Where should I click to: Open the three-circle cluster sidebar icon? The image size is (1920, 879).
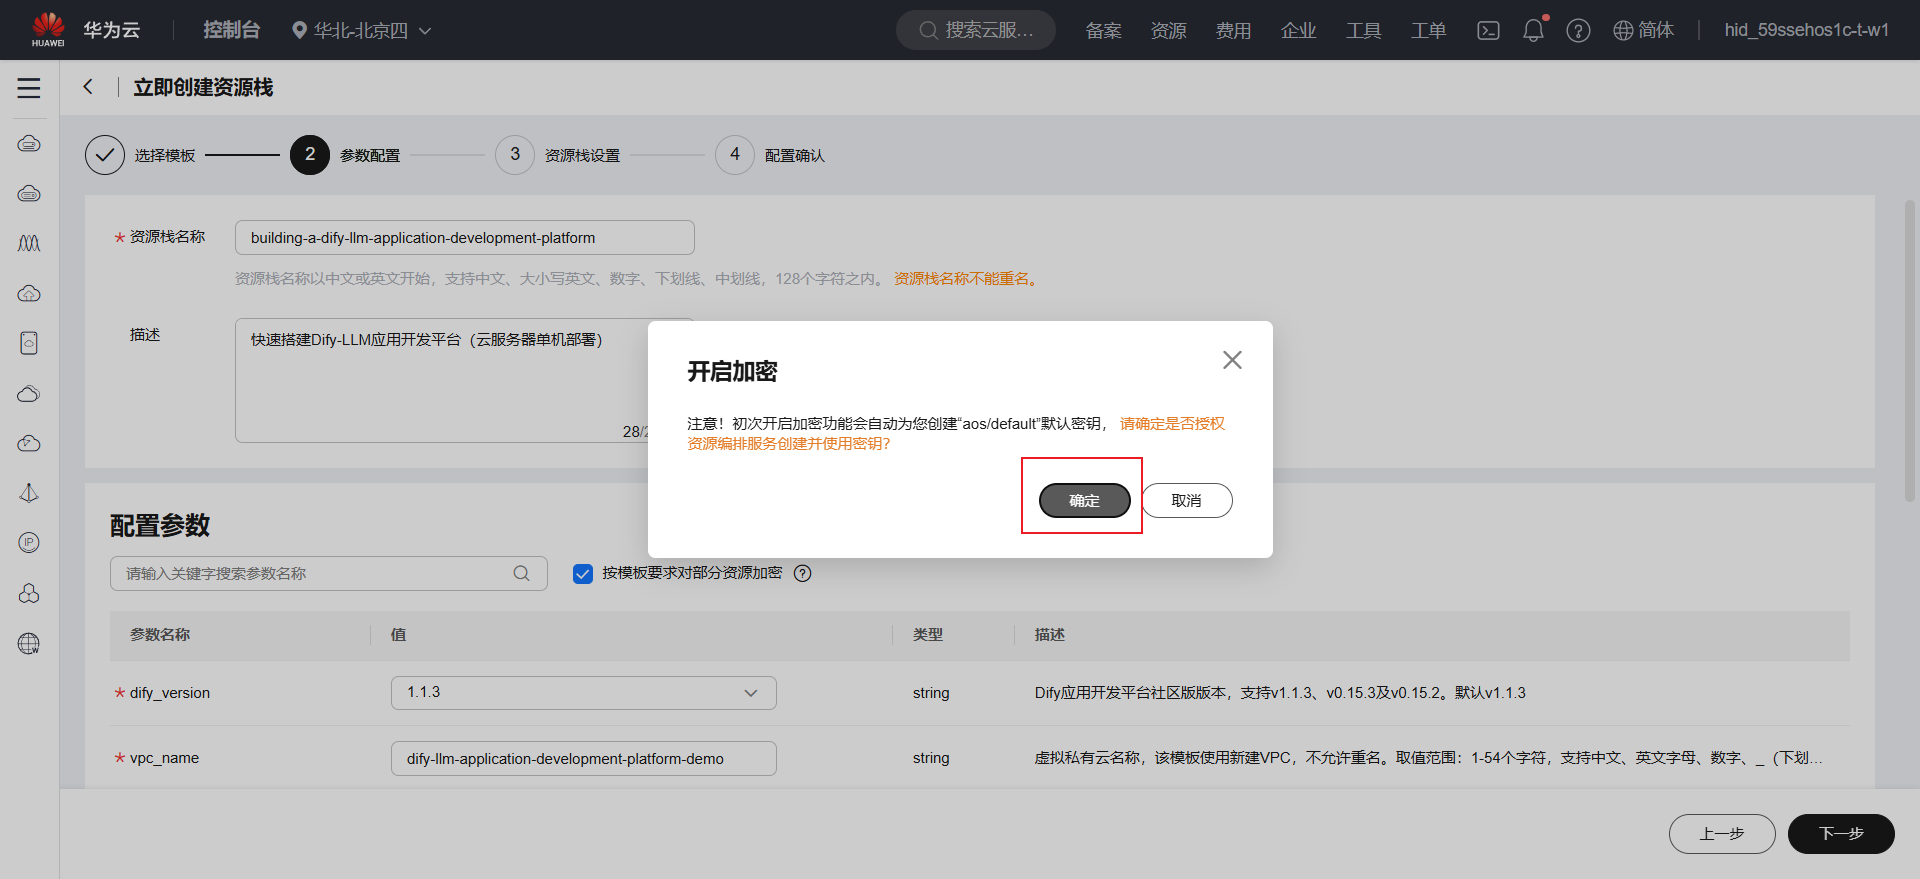coord(29,593)
